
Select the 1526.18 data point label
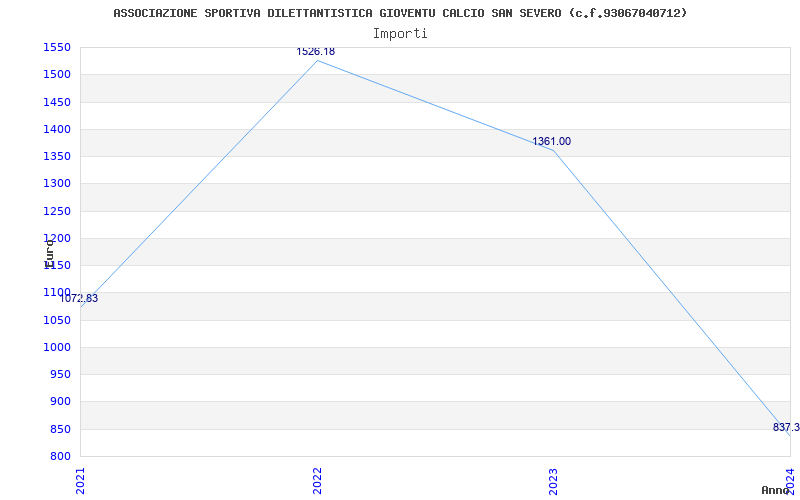315,52
